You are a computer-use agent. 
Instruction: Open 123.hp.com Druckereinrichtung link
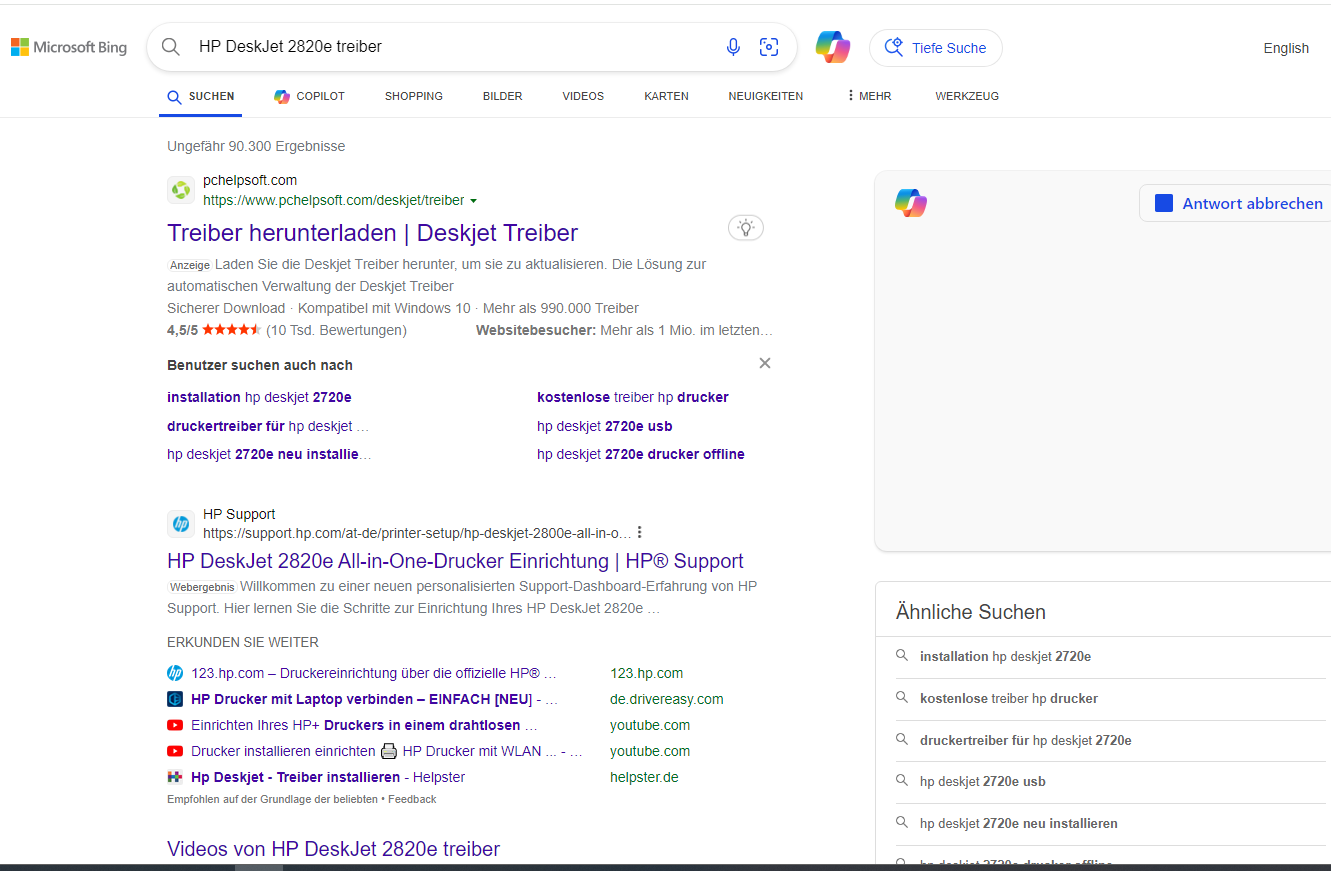pos(374,674)
